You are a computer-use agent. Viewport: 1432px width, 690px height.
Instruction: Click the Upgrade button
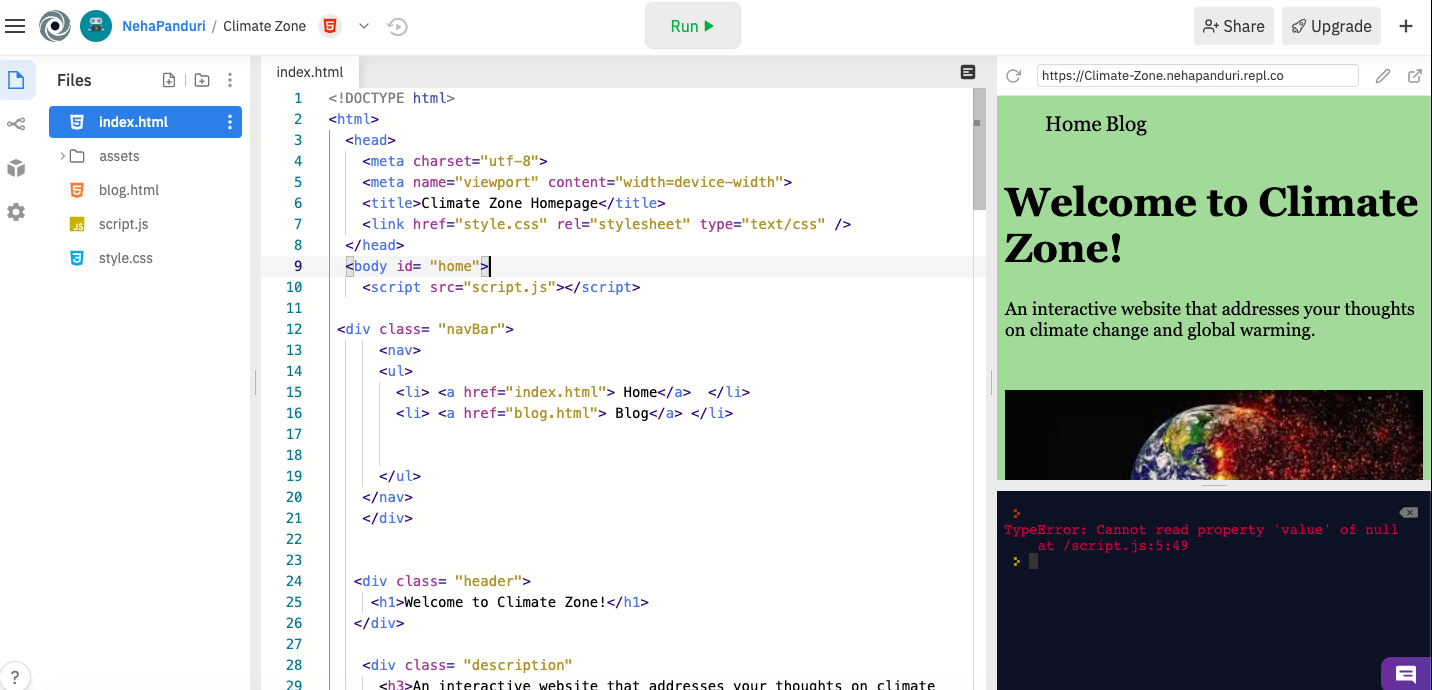(x=1331, y=26)
